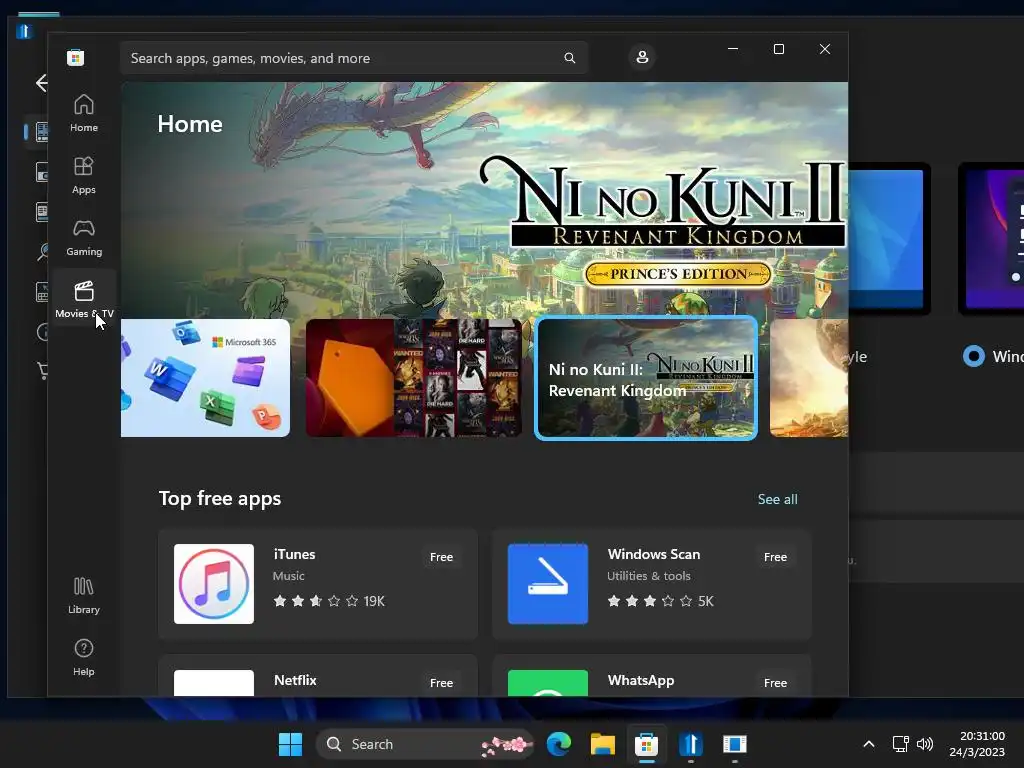Launch Microsoft Edge from the taskbar
Image resolution: width=1024 pixels, height=768 pixels.
coord(559,744)
